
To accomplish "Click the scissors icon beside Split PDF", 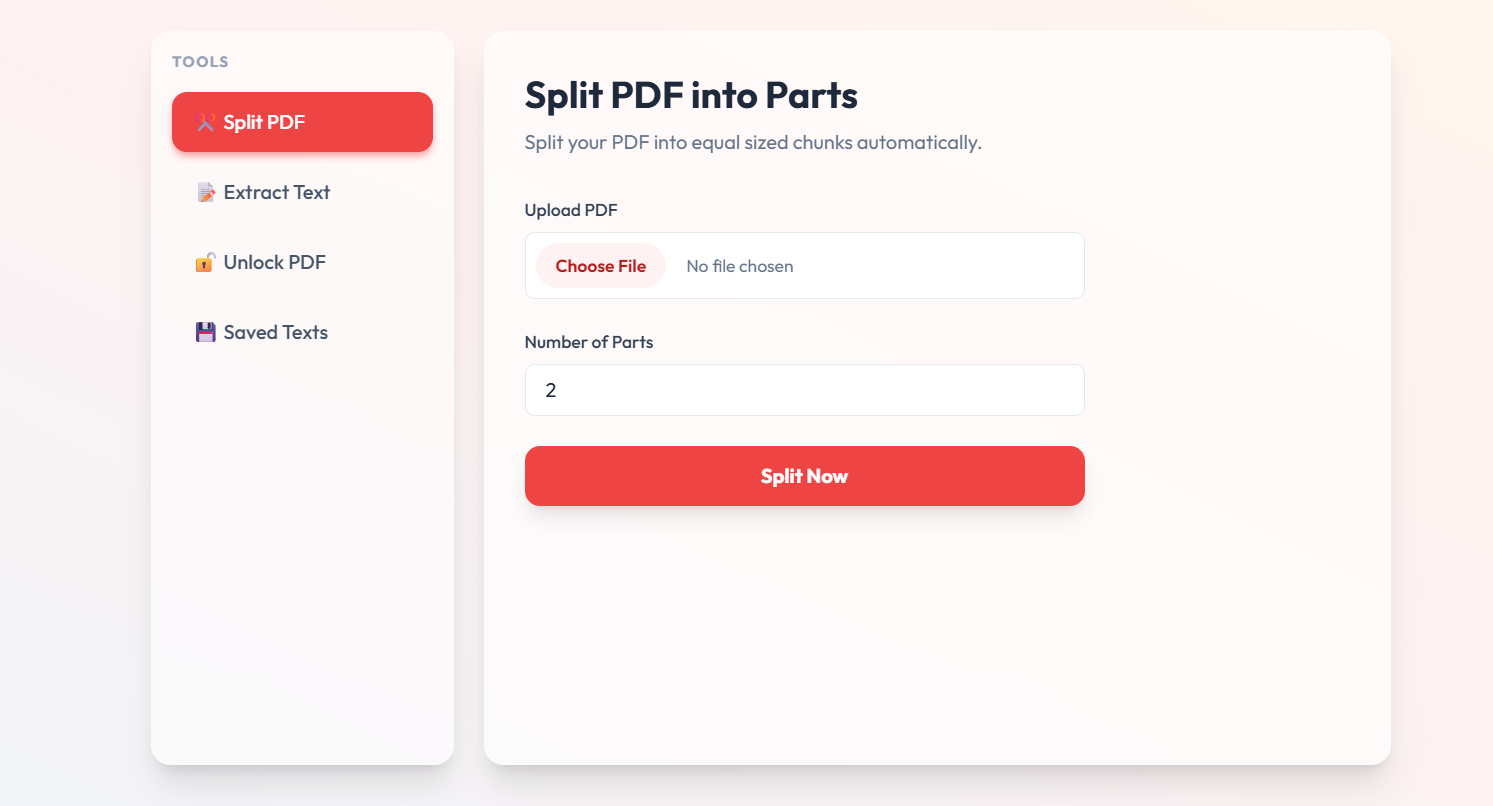I will pyautogui.click(x=206, y=123).
